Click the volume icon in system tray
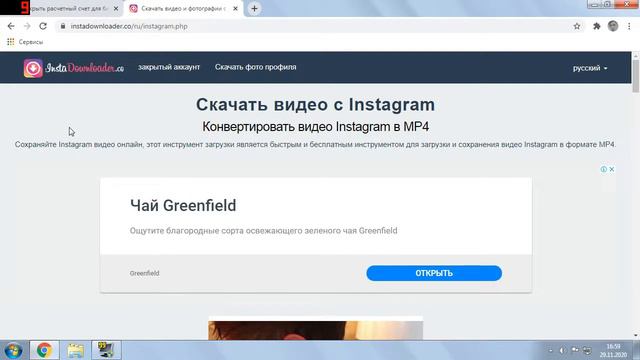The height and width of the screenshot is (360, 640). 562,350
